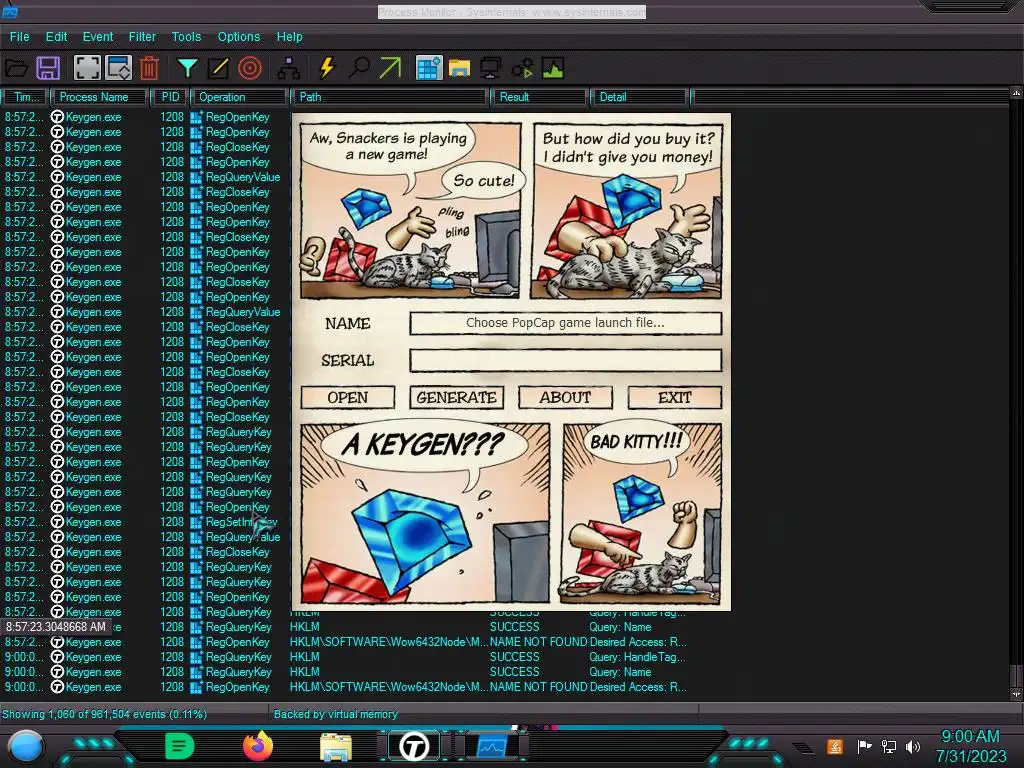Toggle Show Profiling Events icon
Screen dimensions: 1024x768
[553, 68]
